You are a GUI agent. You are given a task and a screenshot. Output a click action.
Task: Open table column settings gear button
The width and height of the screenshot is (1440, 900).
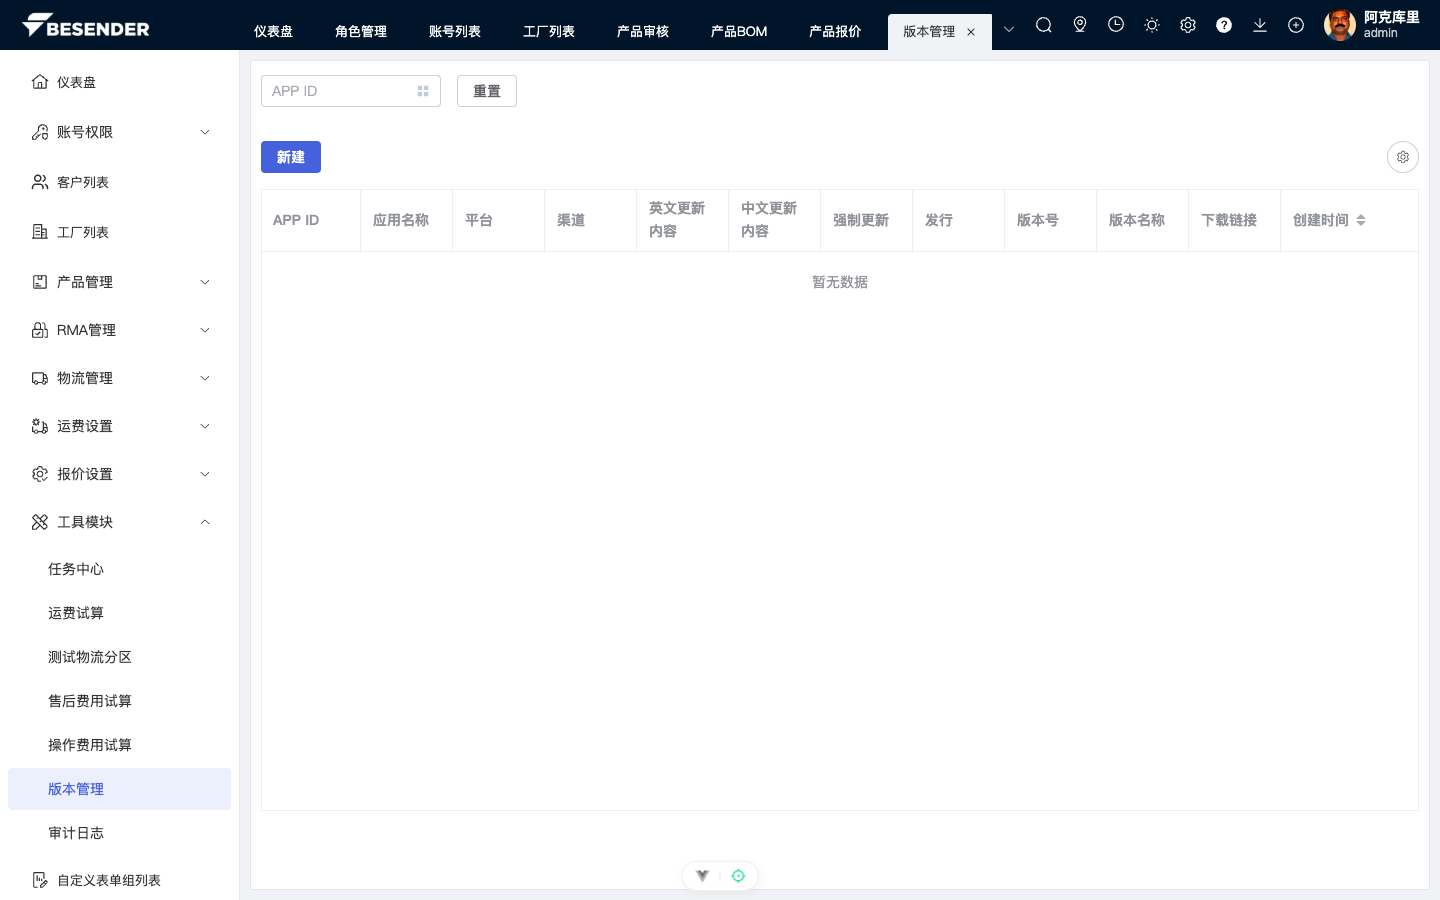(x=1403, y=157)
